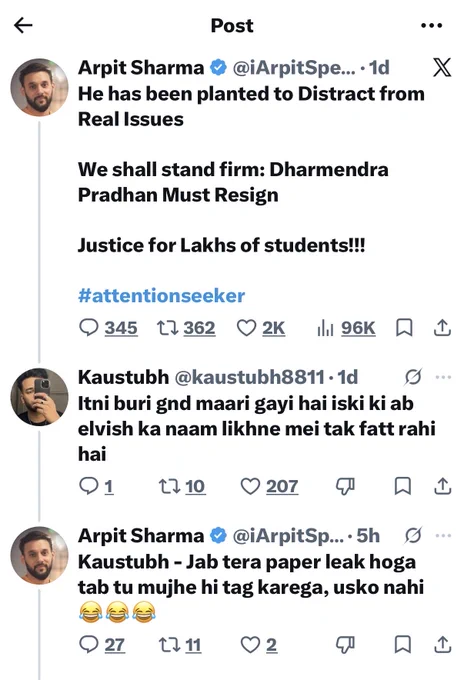Image resolution: width=464 pixels, height=680 pixels.
Task: Bookmark Arpit Sharma's main post
Action: click(404, 328)
